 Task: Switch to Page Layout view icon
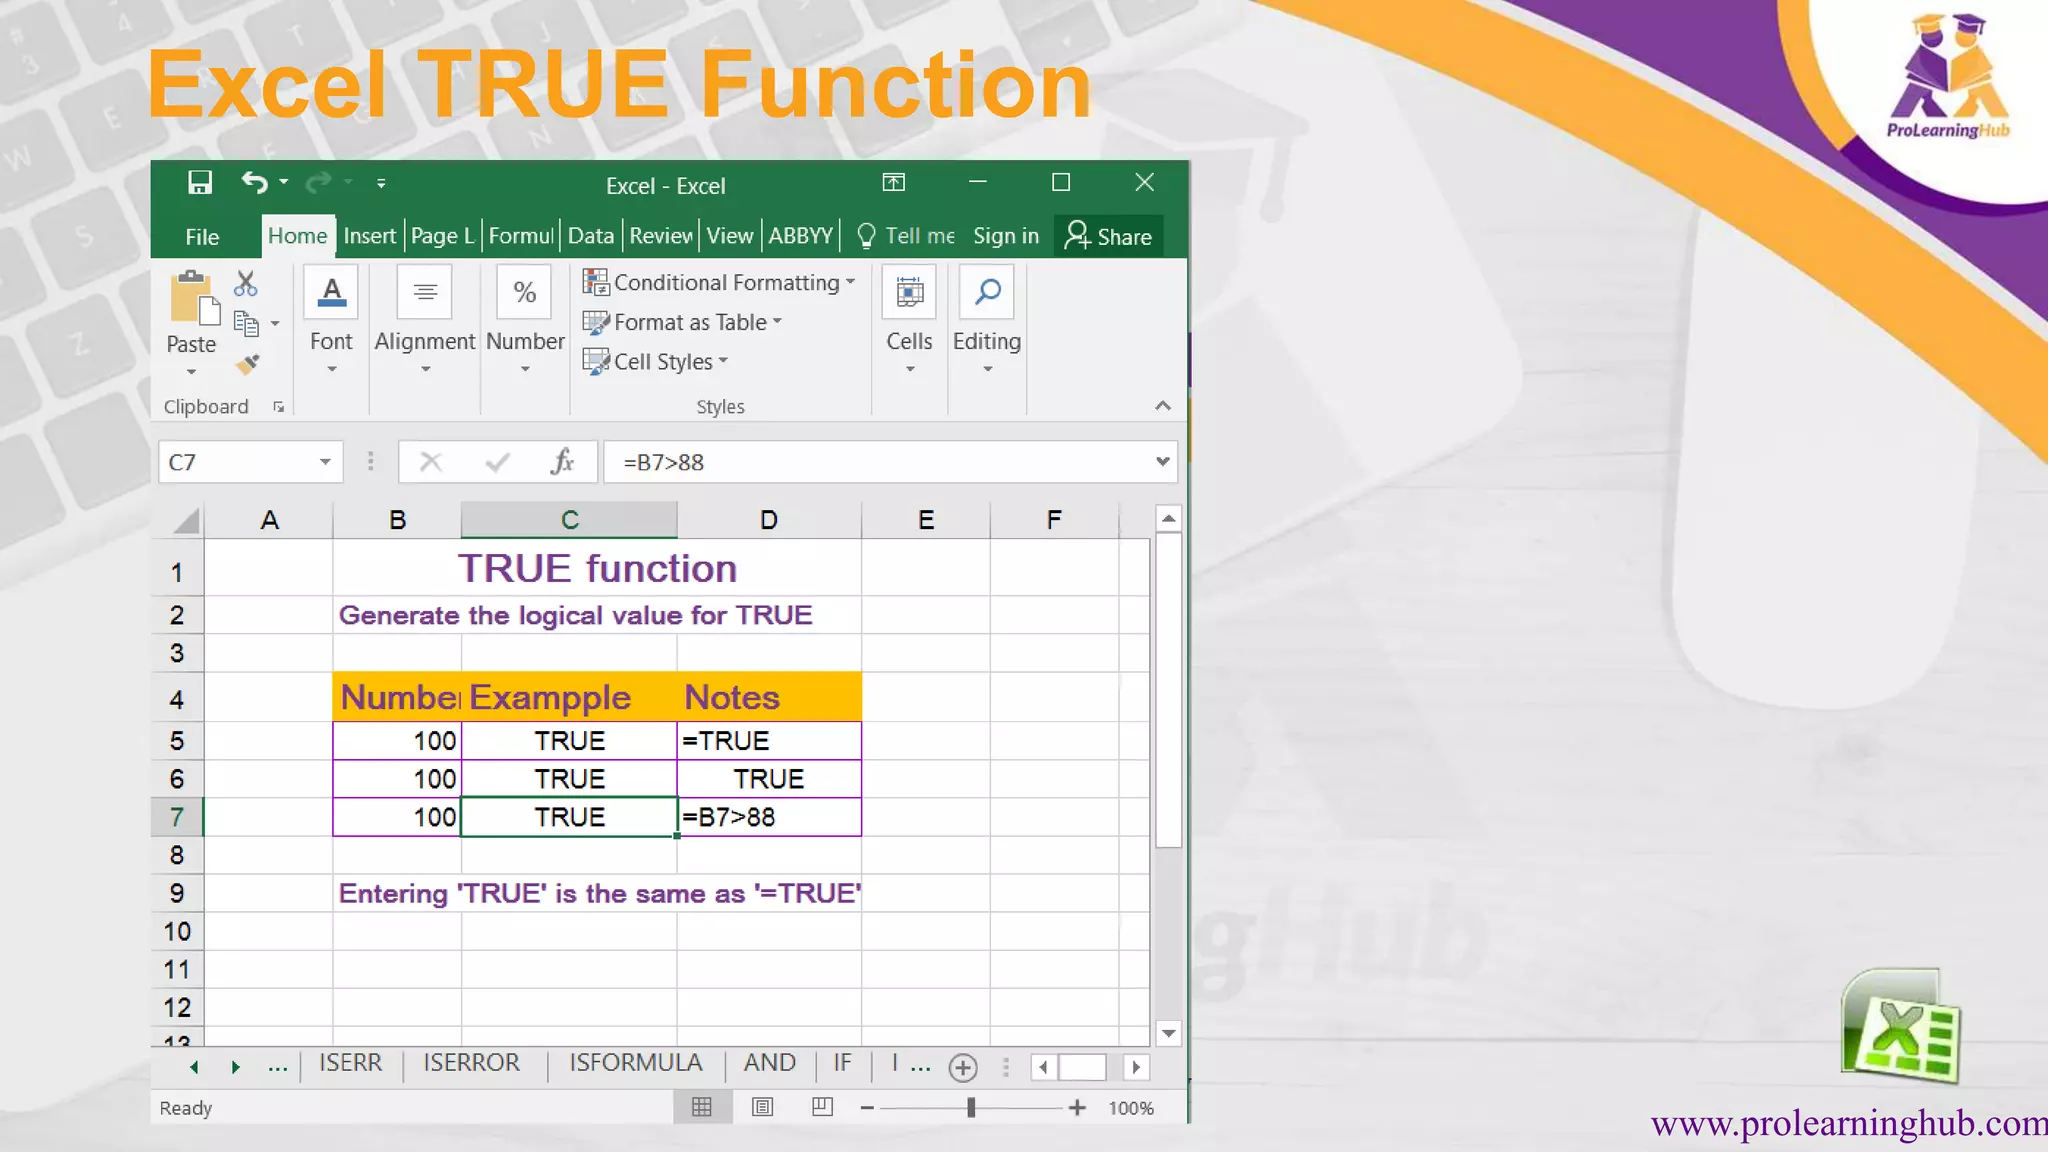point(762,1107)
